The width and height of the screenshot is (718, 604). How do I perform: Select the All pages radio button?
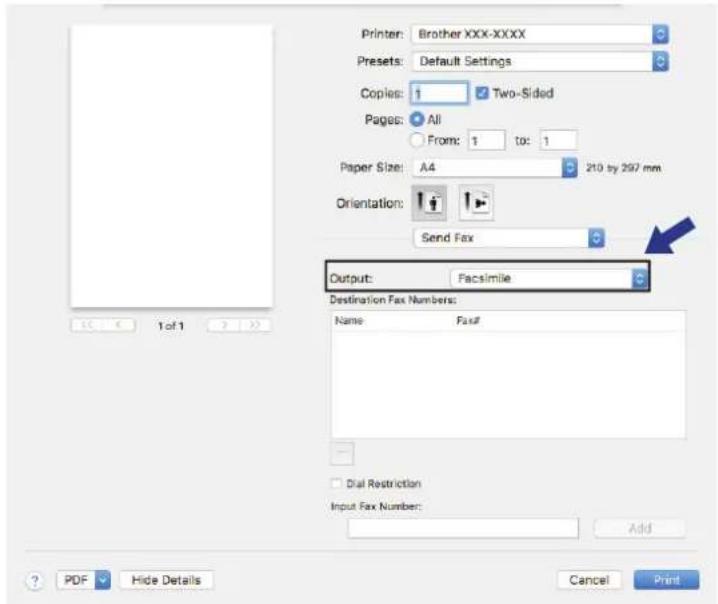click(417, 120)
